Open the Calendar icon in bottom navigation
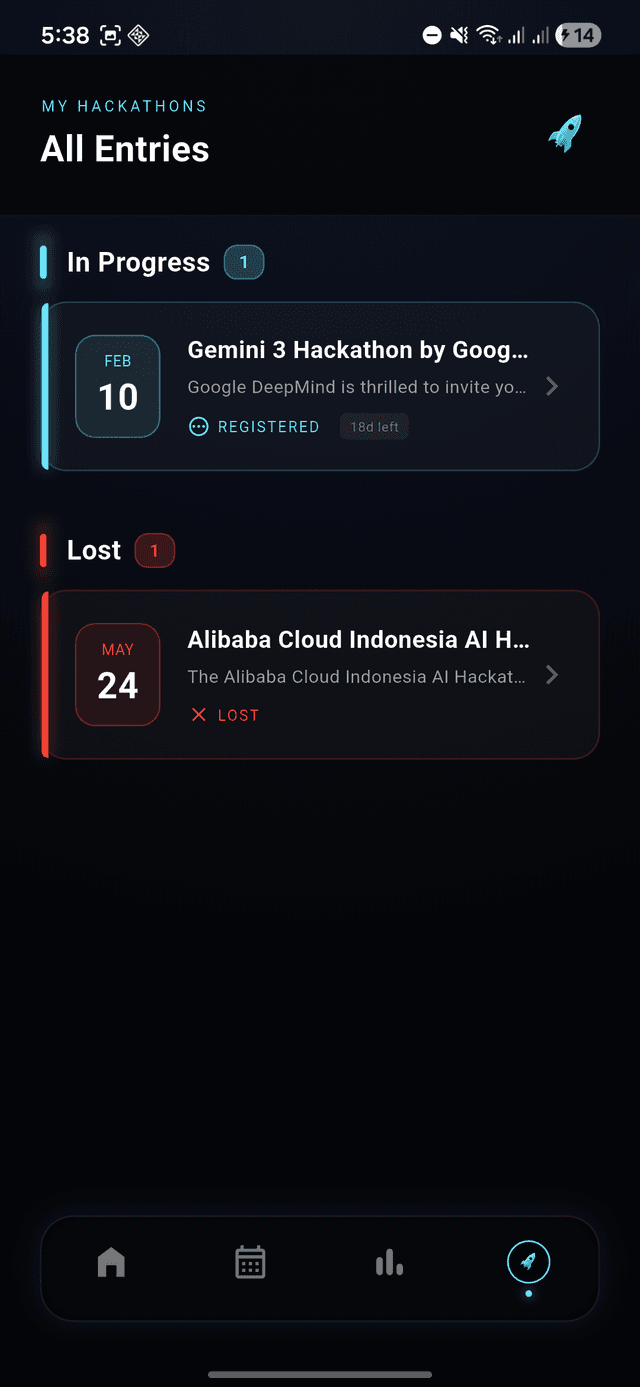 (250, 1262)
